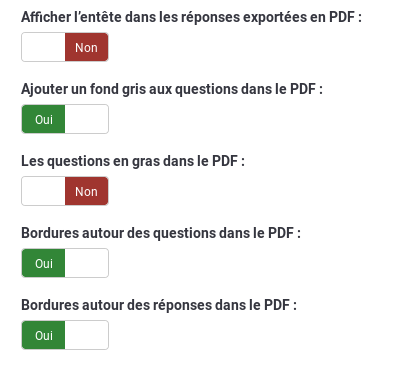410x378 pixels.
Task: Click blank half of Bordures des questions switch
Action: tap(87, 263)
